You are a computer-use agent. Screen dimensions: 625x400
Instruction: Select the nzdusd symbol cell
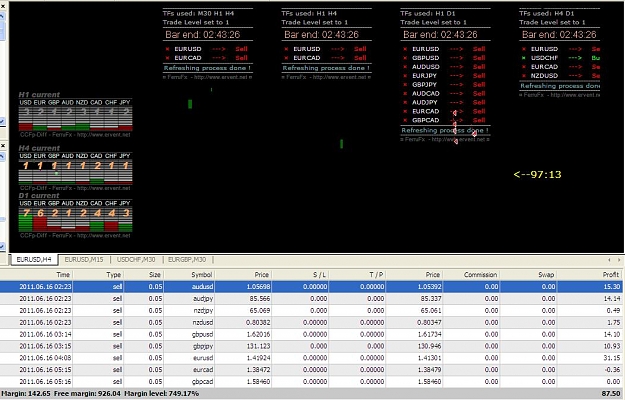point(203,322)
